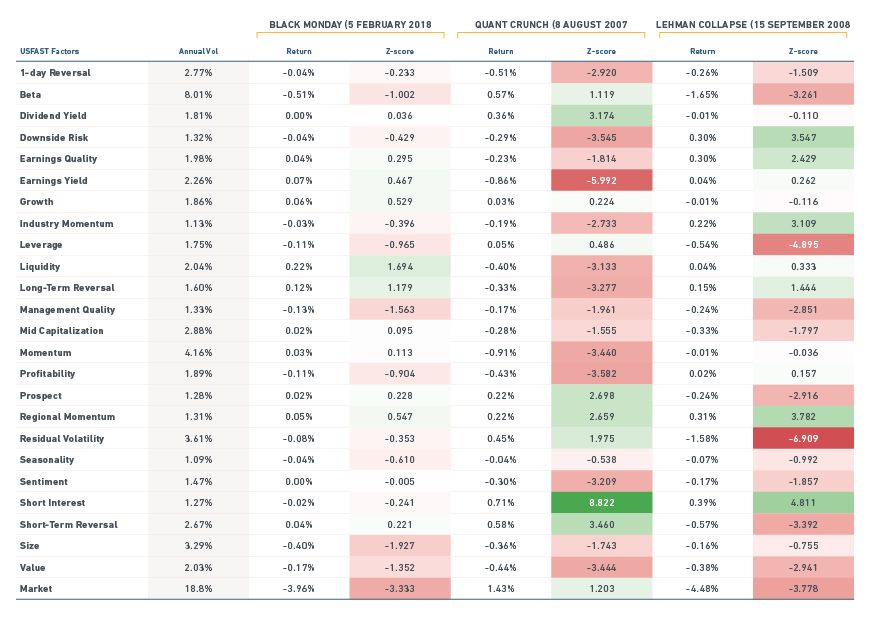Click the AnnualVol column header
Screen dimensions: 870x630
pyautogui.click(x=196, y=51)
